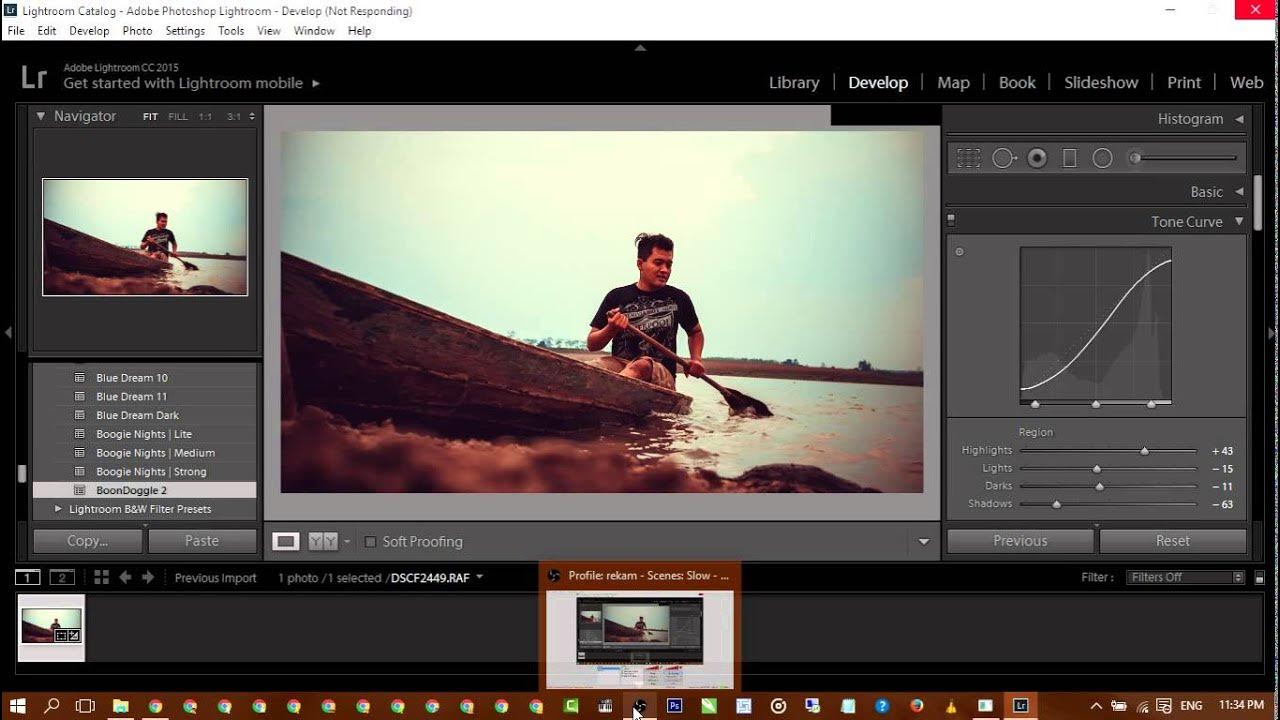This screenshot has height=720, width=1280.
Task: Open Photoshop from taskbar
Action: (674, 706)
